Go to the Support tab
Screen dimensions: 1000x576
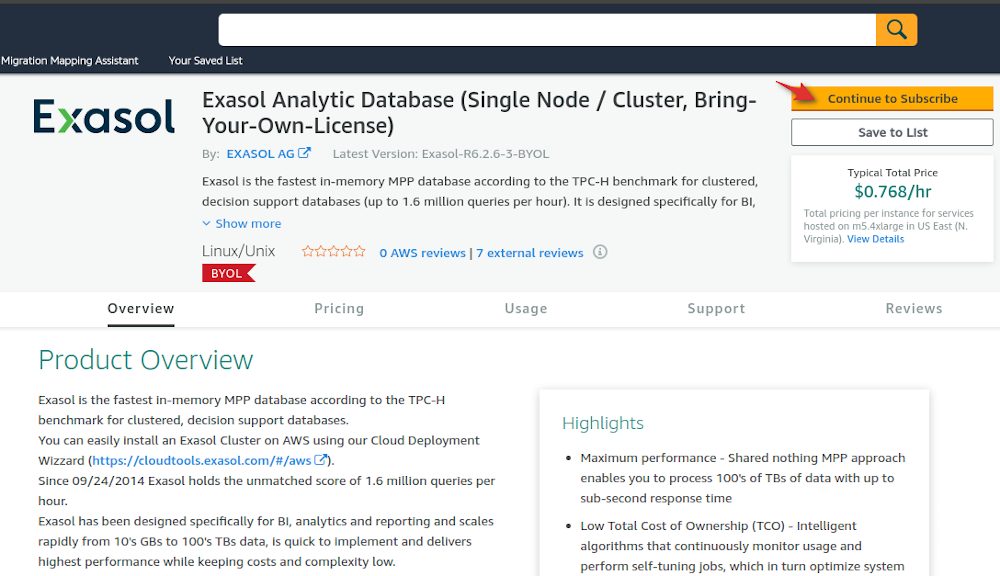(x=716, y=309)
